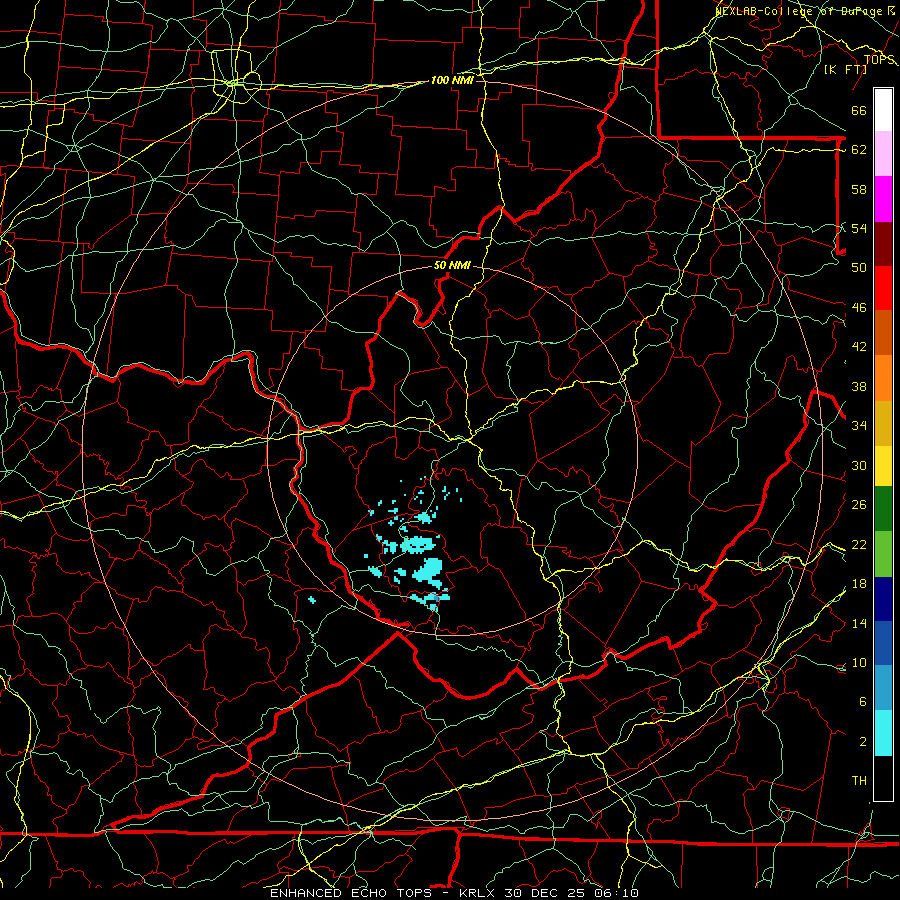This screenshot has height=900, width=900.
Task: Click the legend value "14"
Action: 859,623
